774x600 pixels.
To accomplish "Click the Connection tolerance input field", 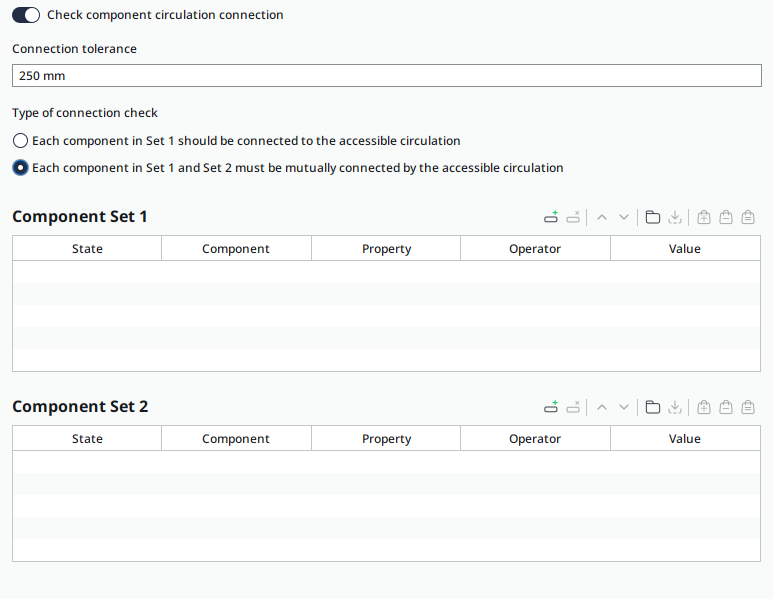I will [386, 76].
